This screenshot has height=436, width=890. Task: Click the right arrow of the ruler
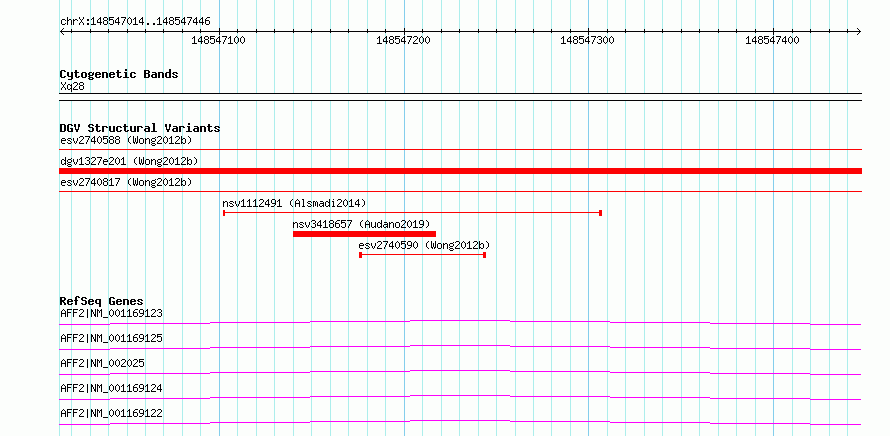[858, 31]
